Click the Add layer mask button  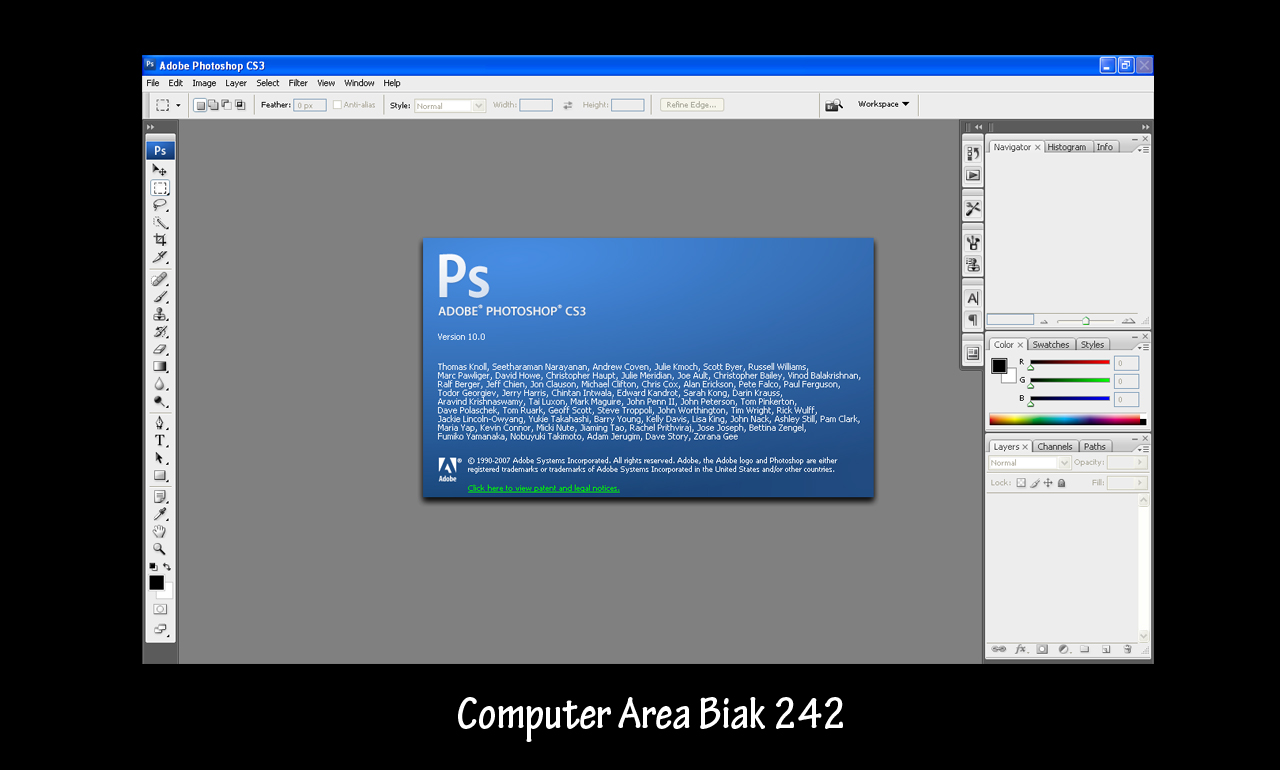[x=1042, y=649]
